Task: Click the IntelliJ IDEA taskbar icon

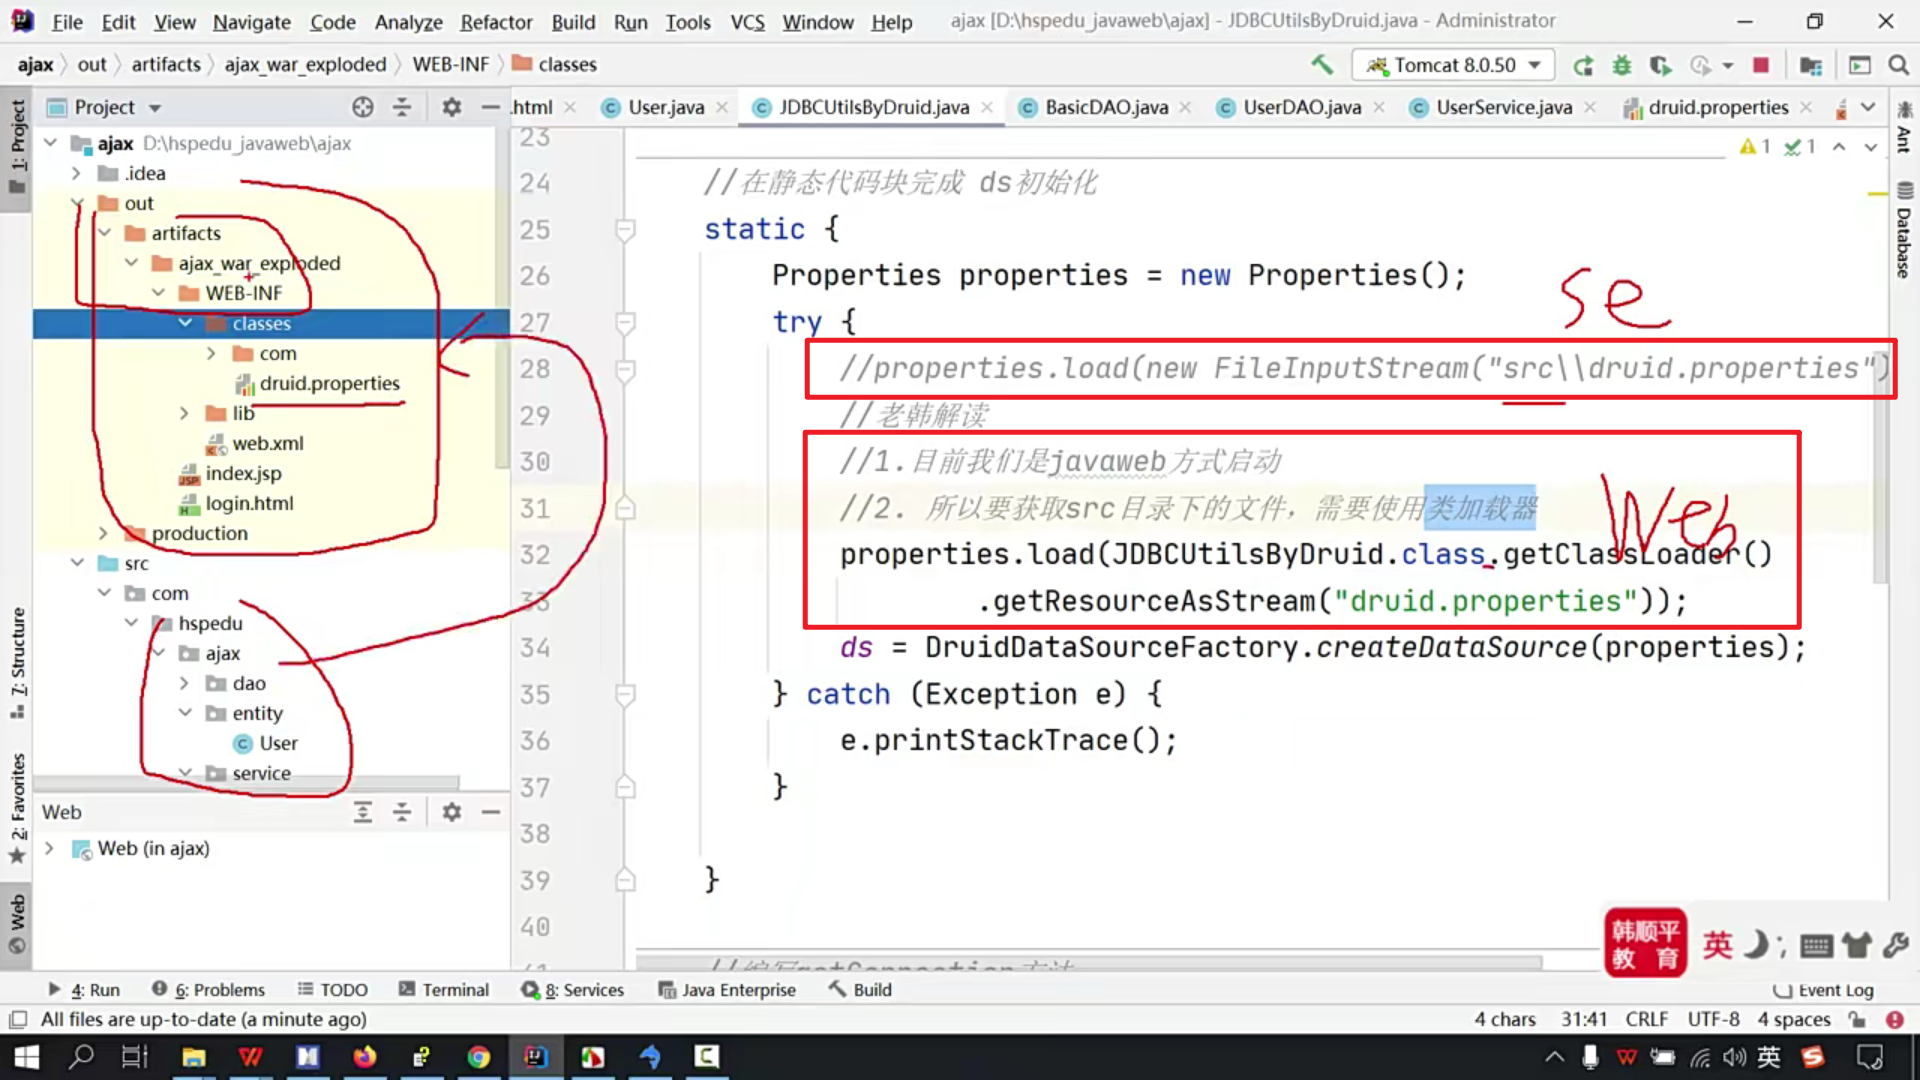Action: [x=536, y=1057]
